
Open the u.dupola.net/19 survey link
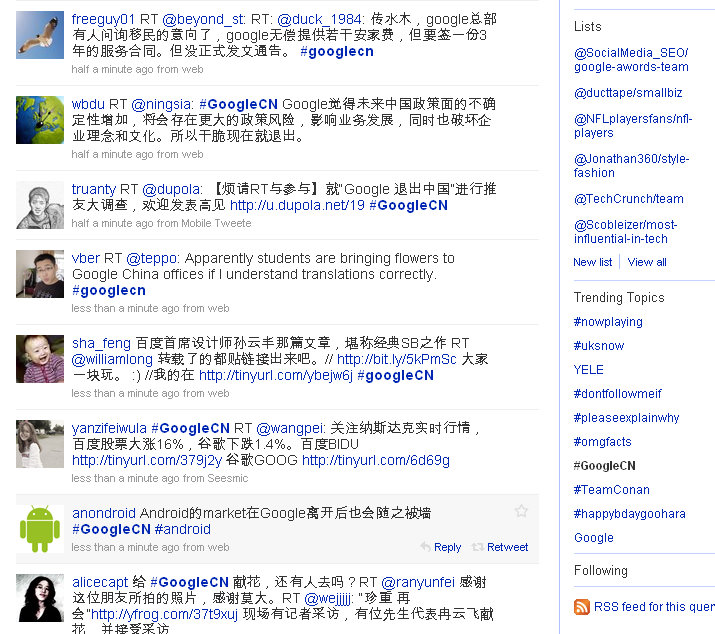tap(297, 205)
